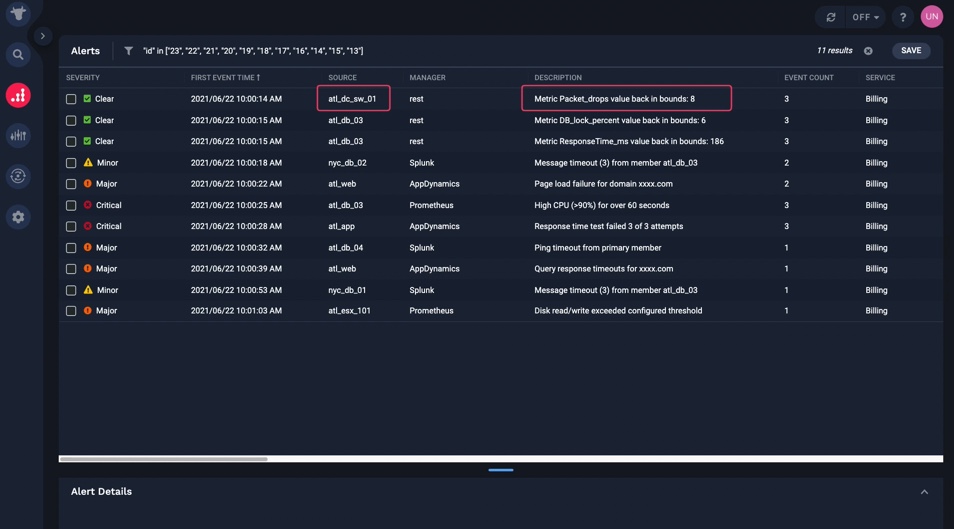This screenshot has width=954, height=529.
Task: Collapse the Alert Details panel chevron
Action: (924, 492)
